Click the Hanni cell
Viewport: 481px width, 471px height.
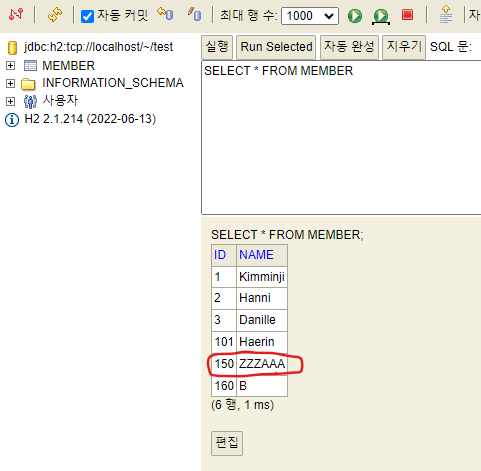[x=262, y=298]
